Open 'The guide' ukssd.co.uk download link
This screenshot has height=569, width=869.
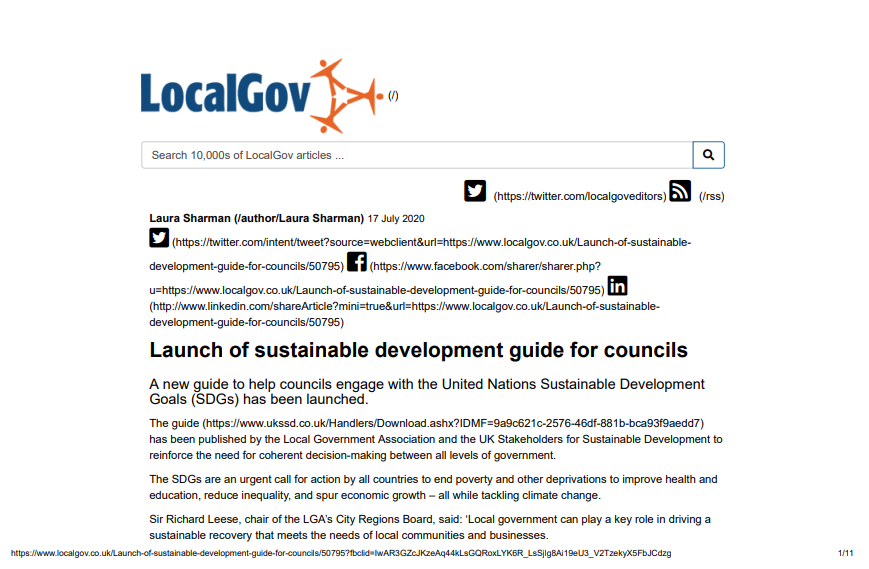tap(426, 423)
